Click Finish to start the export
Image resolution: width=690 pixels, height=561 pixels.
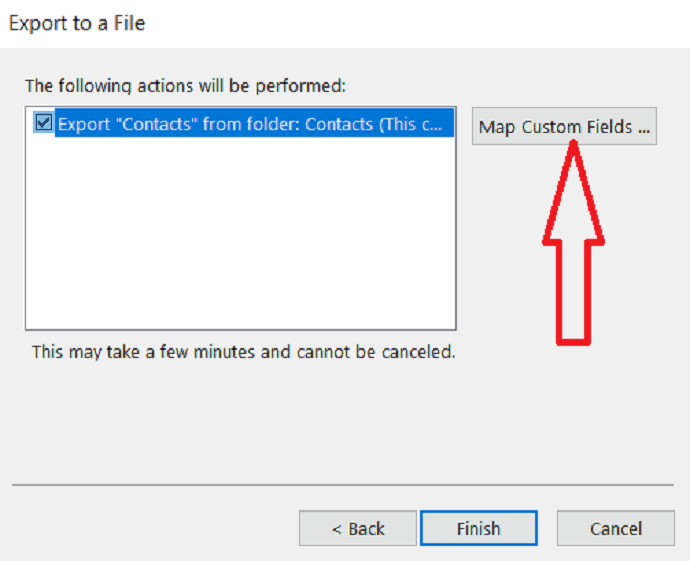[479, 528]
